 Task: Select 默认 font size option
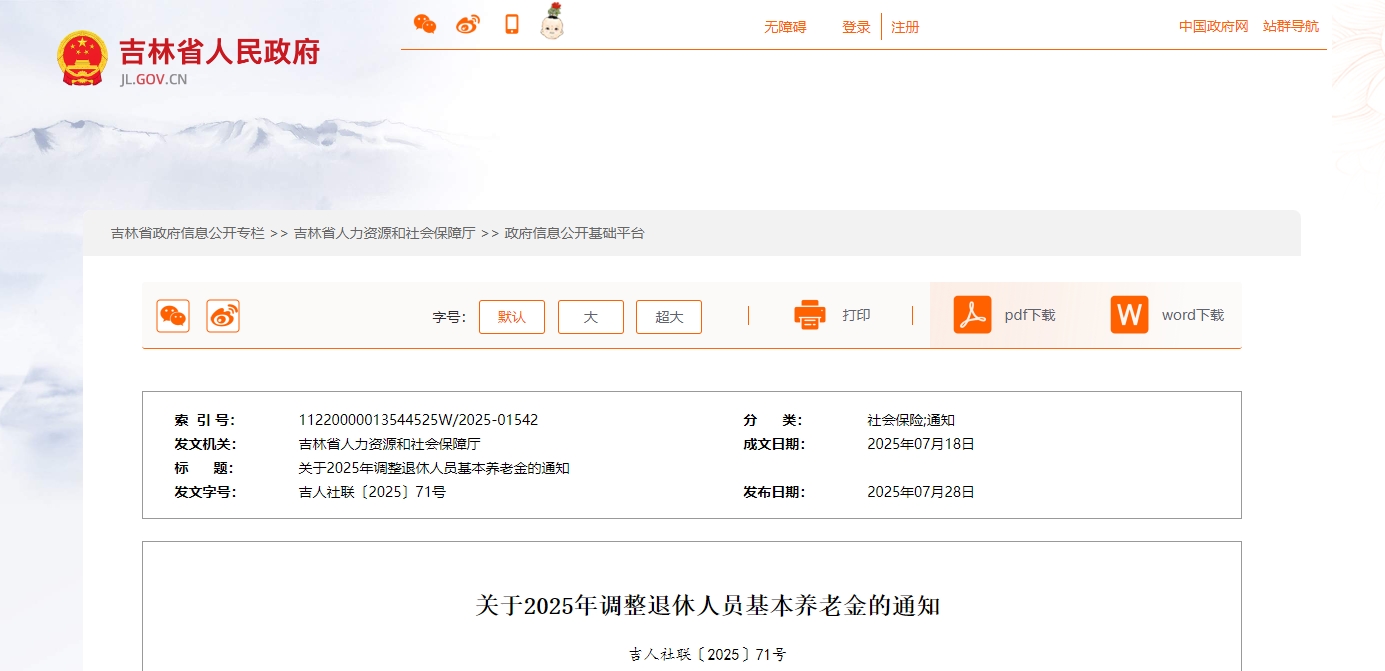tap(511, 316)
